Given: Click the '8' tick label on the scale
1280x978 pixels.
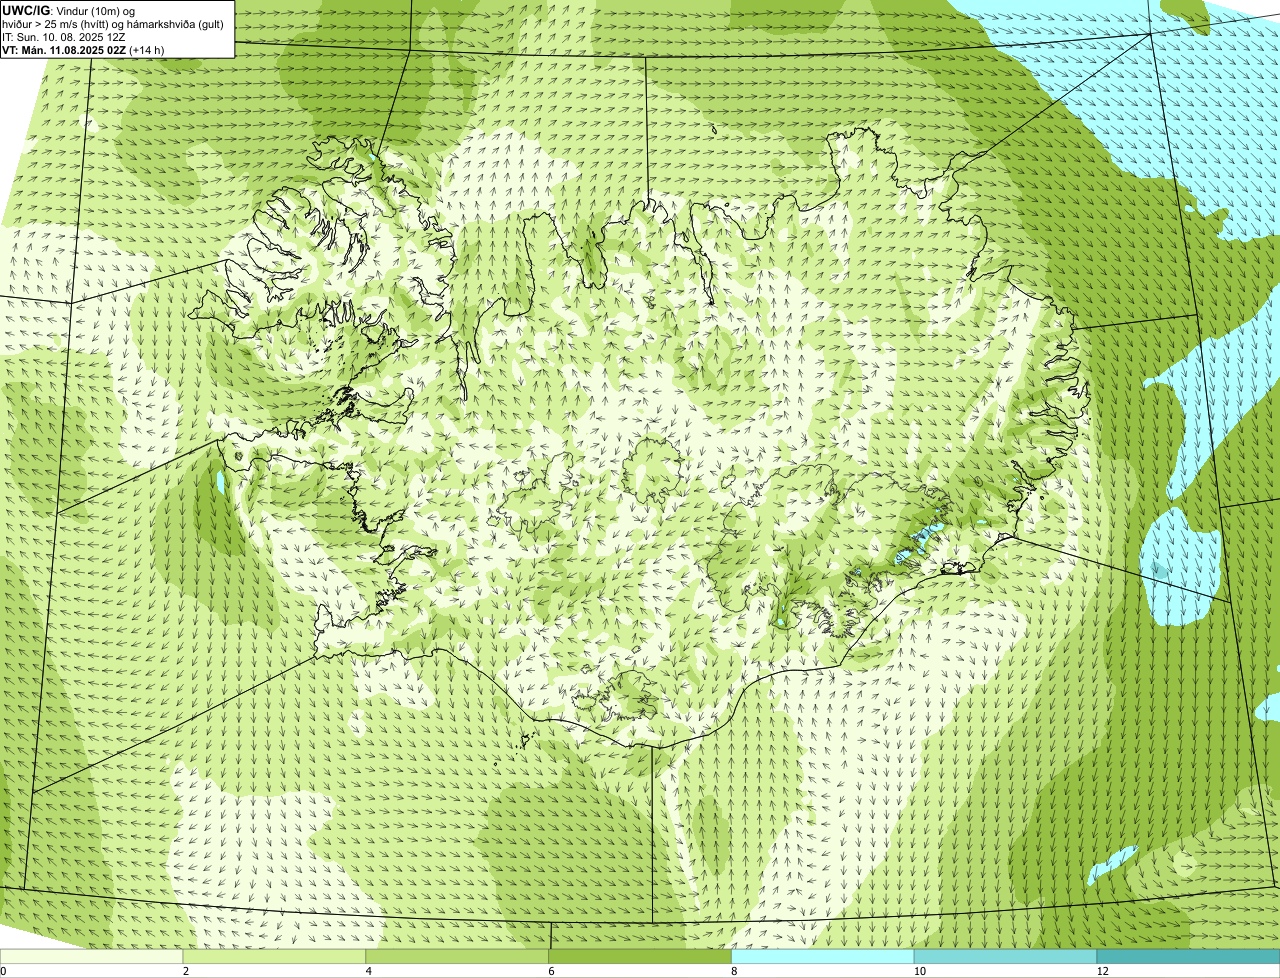Looking at the screenshot, I should coord(734,971).
